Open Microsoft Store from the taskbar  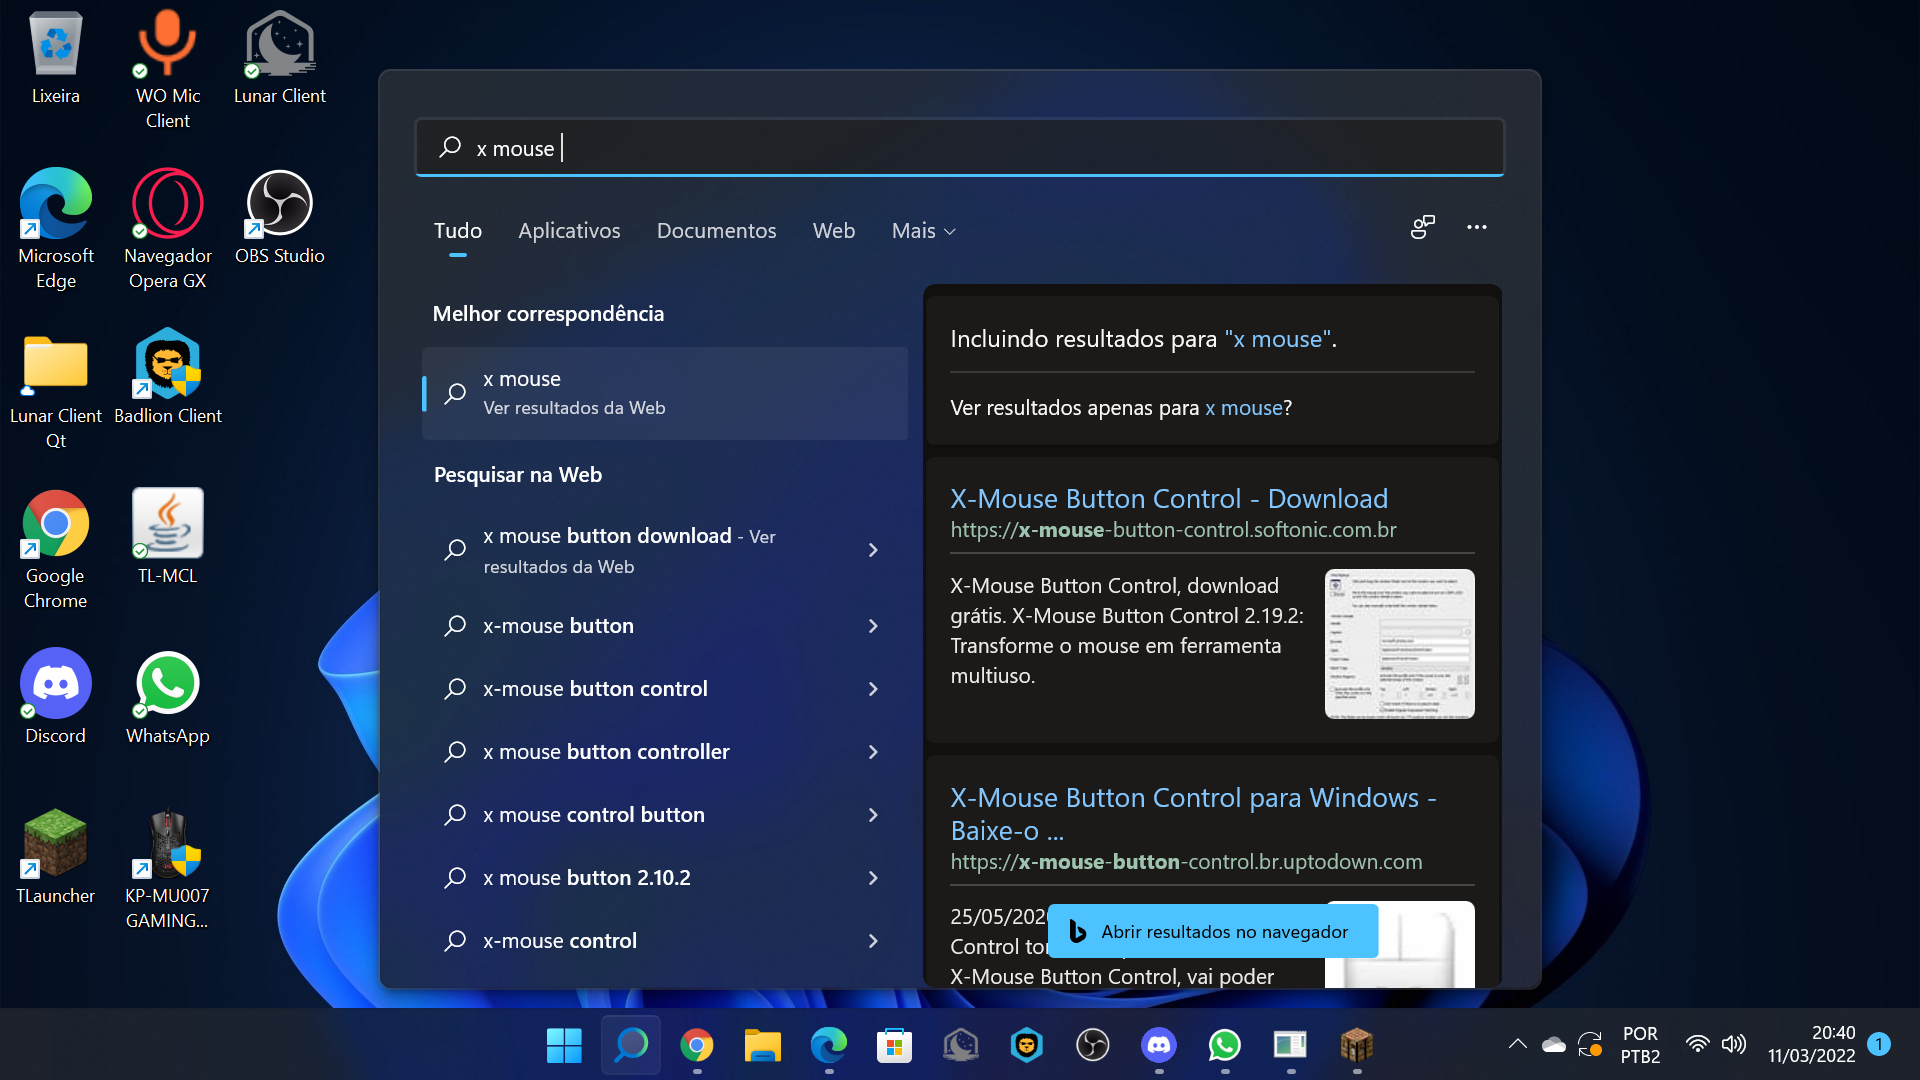tap(895, 1046)
